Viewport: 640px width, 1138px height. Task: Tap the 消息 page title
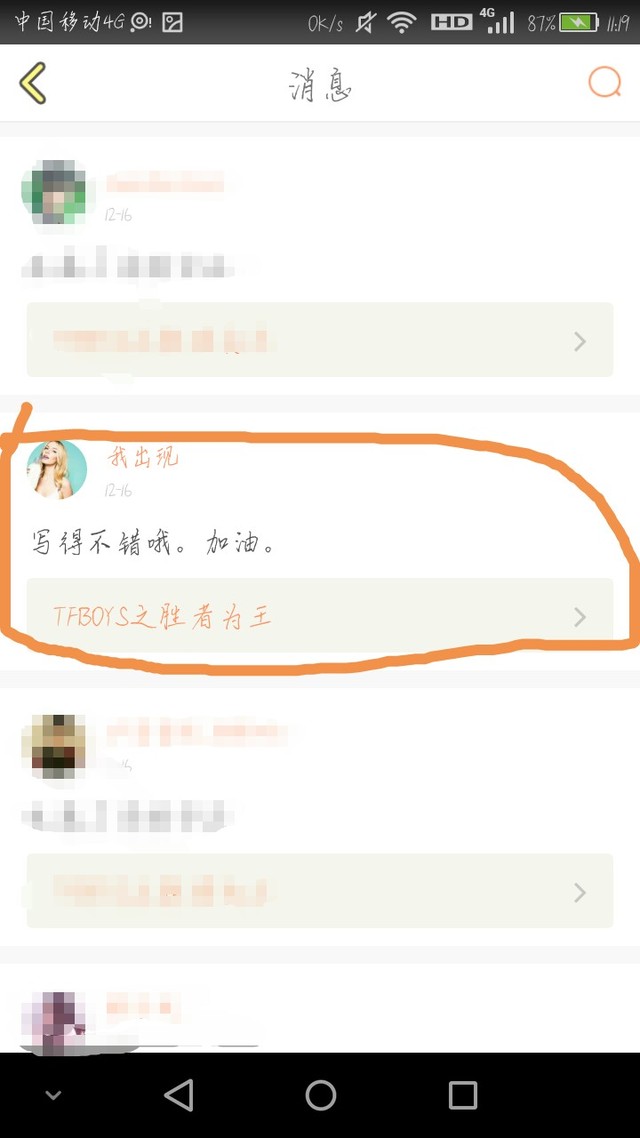320,86
